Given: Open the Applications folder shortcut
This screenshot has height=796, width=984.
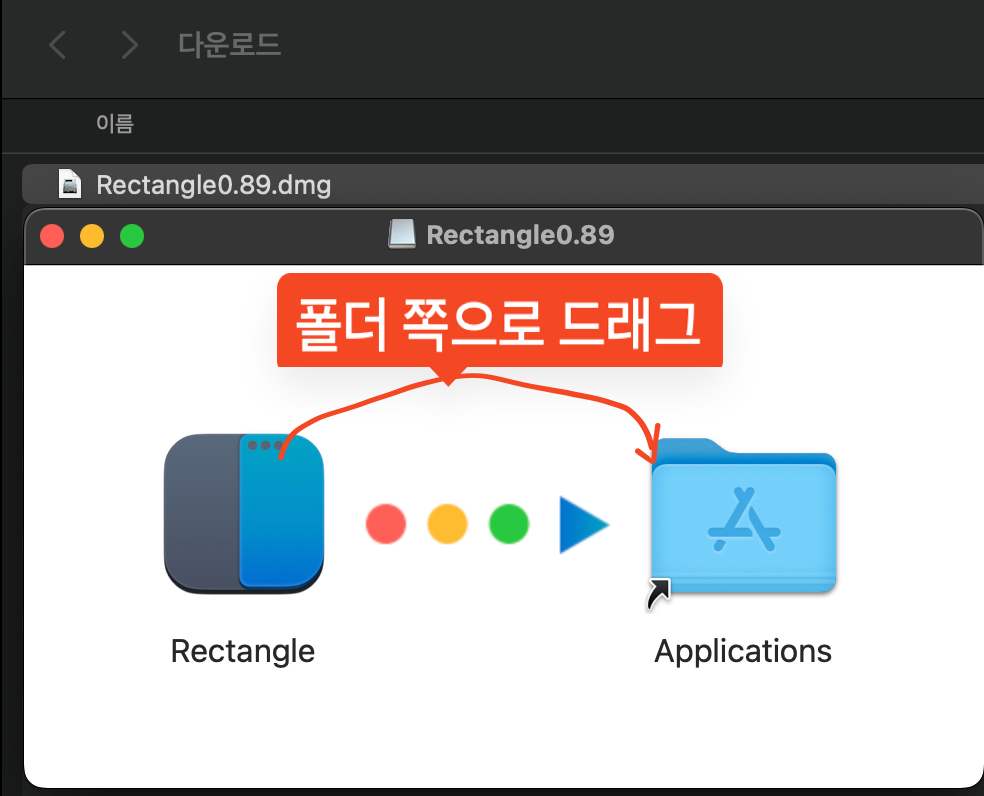Looking at the screenshot, I should click(x=744, y=516).
